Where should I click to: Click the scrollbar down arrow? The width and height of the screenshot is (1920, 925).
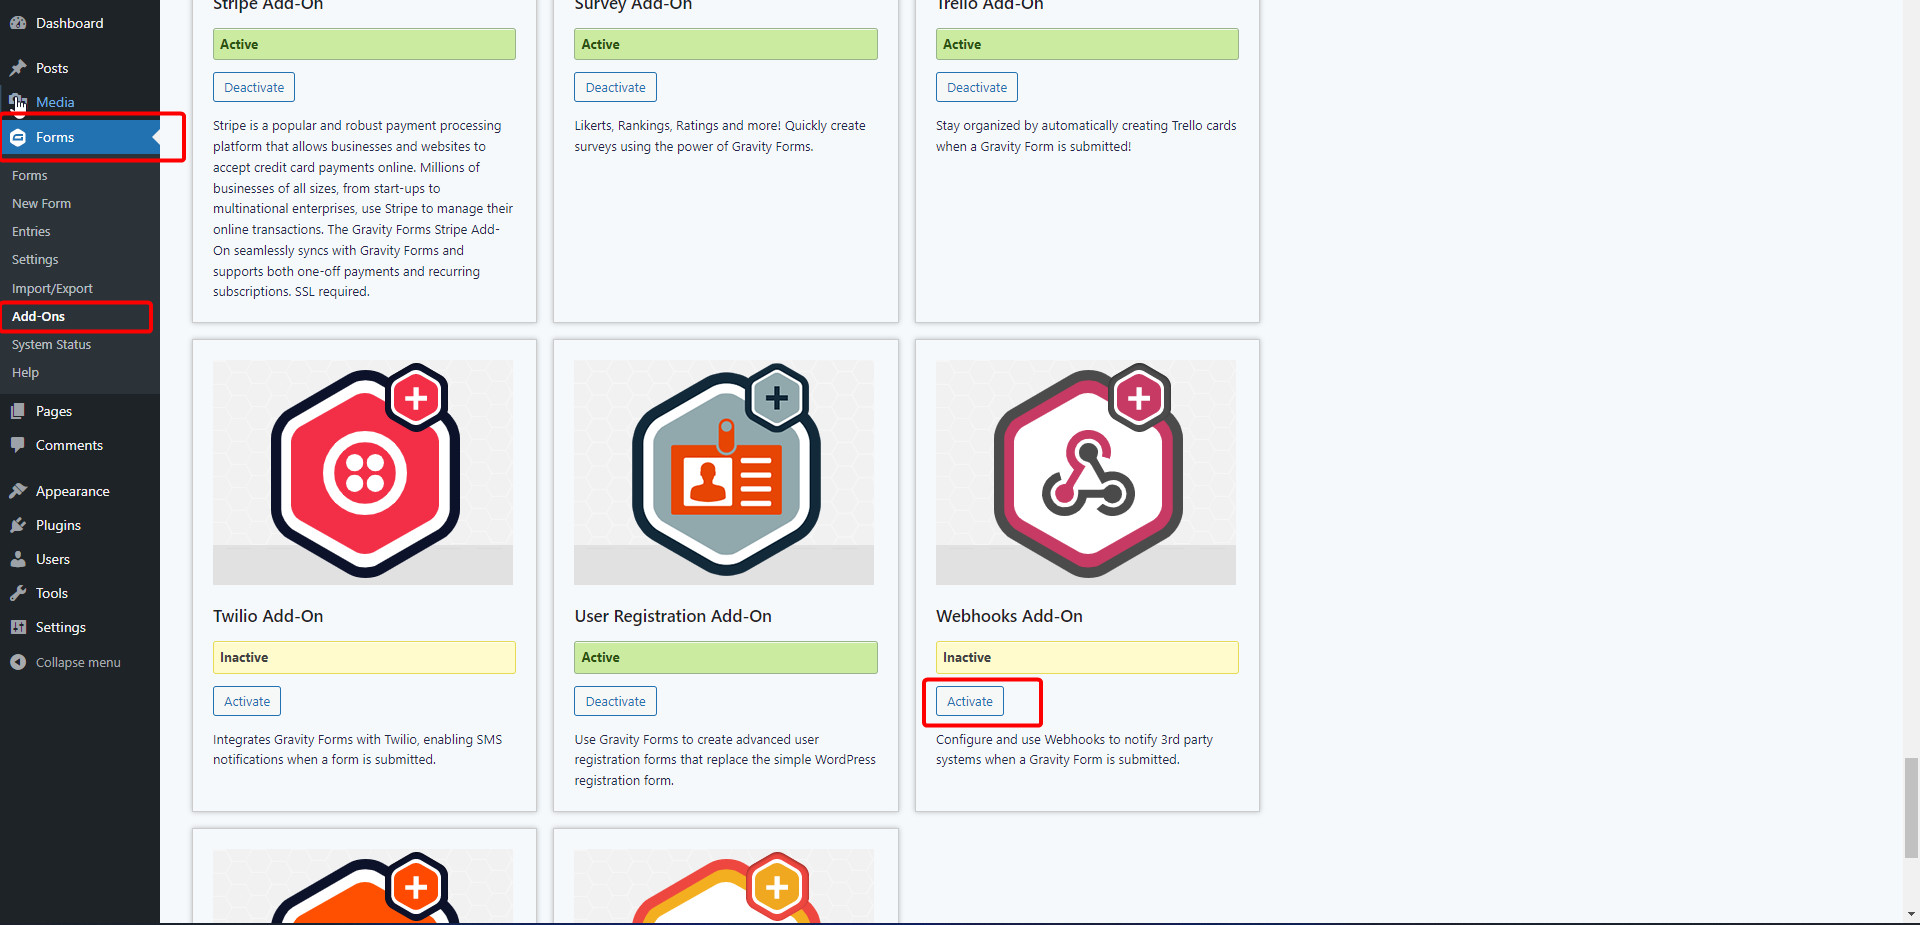pyautogui.click(x=1911, y=914)
